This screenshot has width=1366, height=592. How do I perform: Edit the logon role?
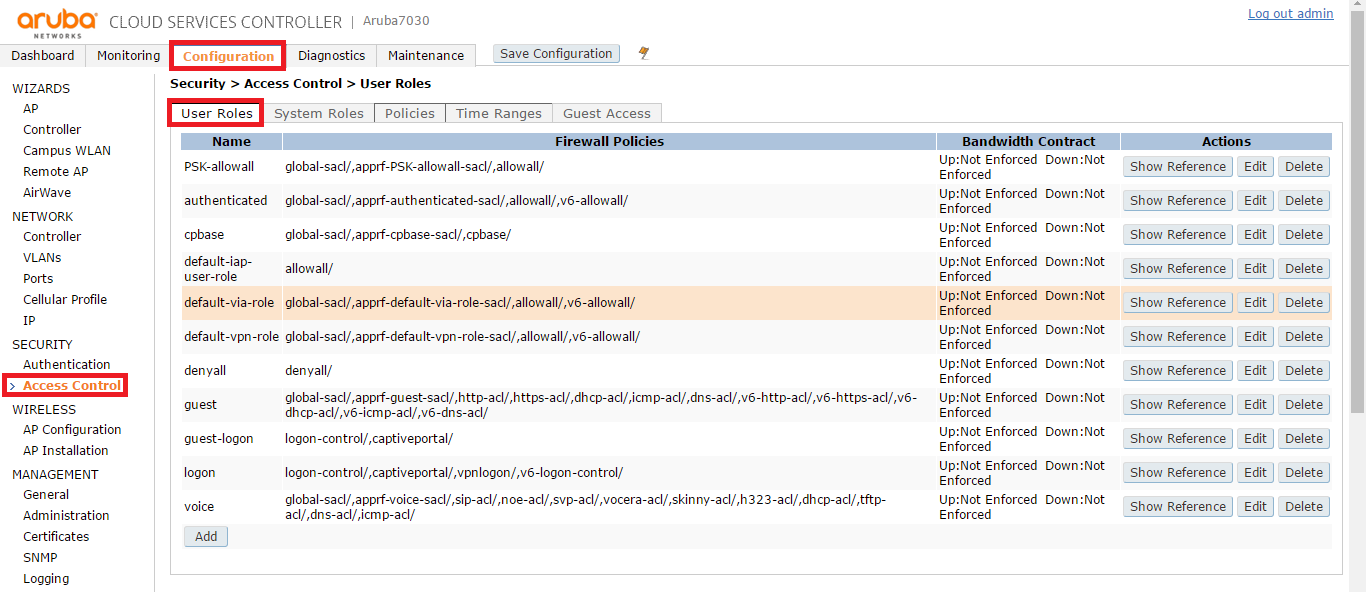[x=1255, y=472]
